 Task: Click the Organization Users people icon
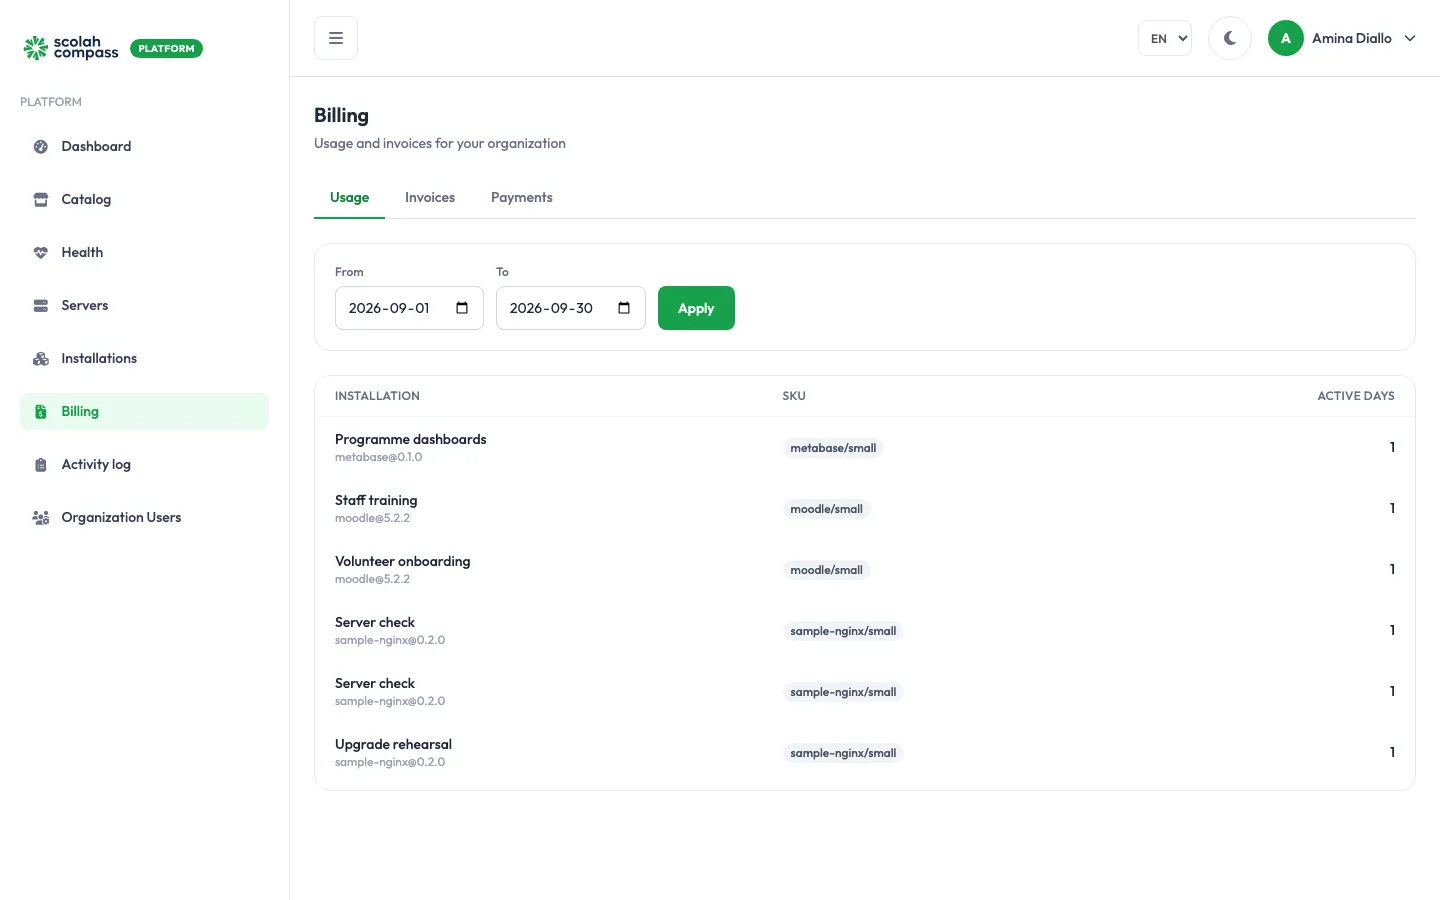(x=41, y=518)
